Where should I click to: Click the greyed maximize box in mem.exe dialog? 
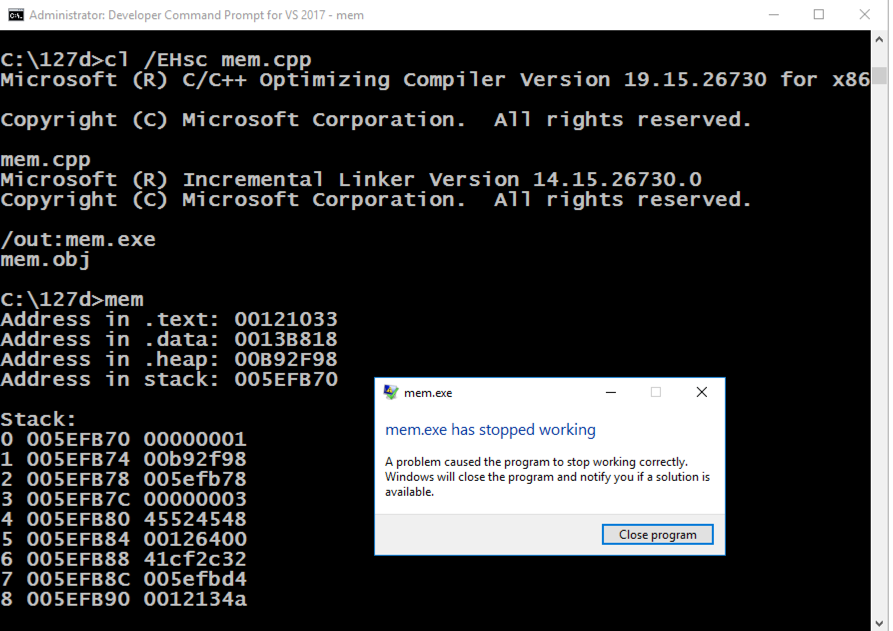click(656, 393)
